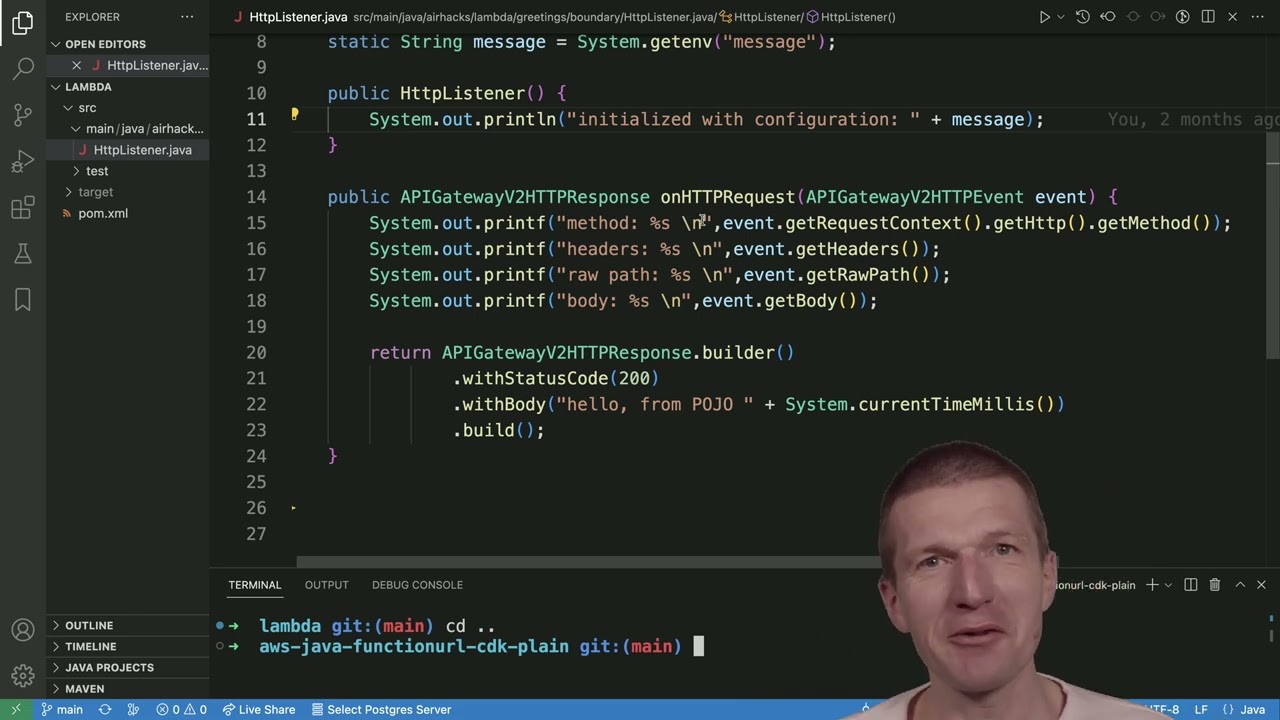1280x720 pixels.
Task: Switch to the DEBUG CONSOLE panel tab
Action: click(x=417, y=585)
